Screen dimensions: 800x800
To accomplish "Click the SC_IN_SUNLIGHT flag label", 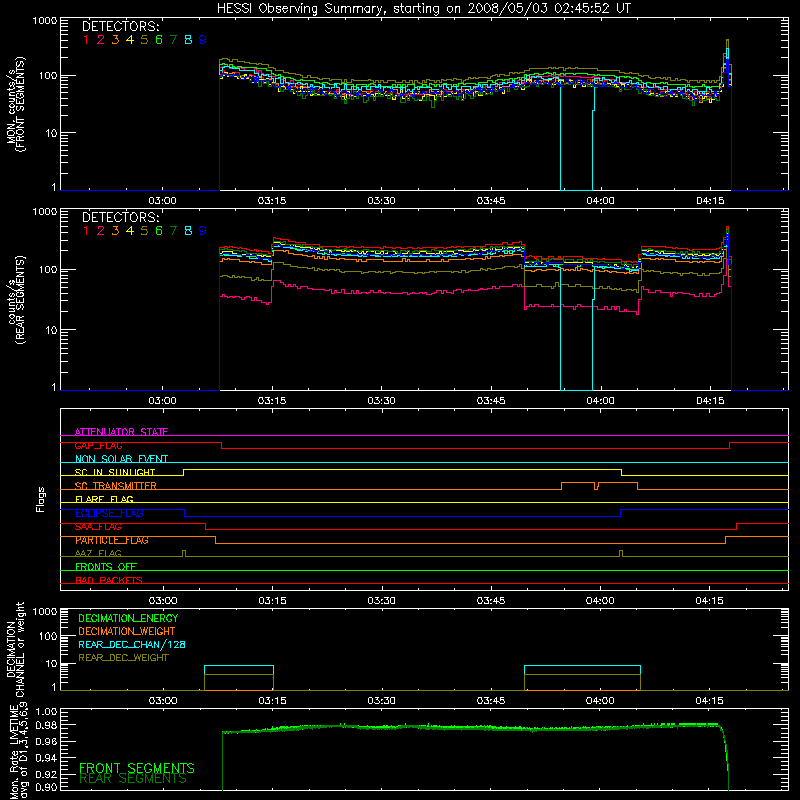I will [x=115, y=472].
